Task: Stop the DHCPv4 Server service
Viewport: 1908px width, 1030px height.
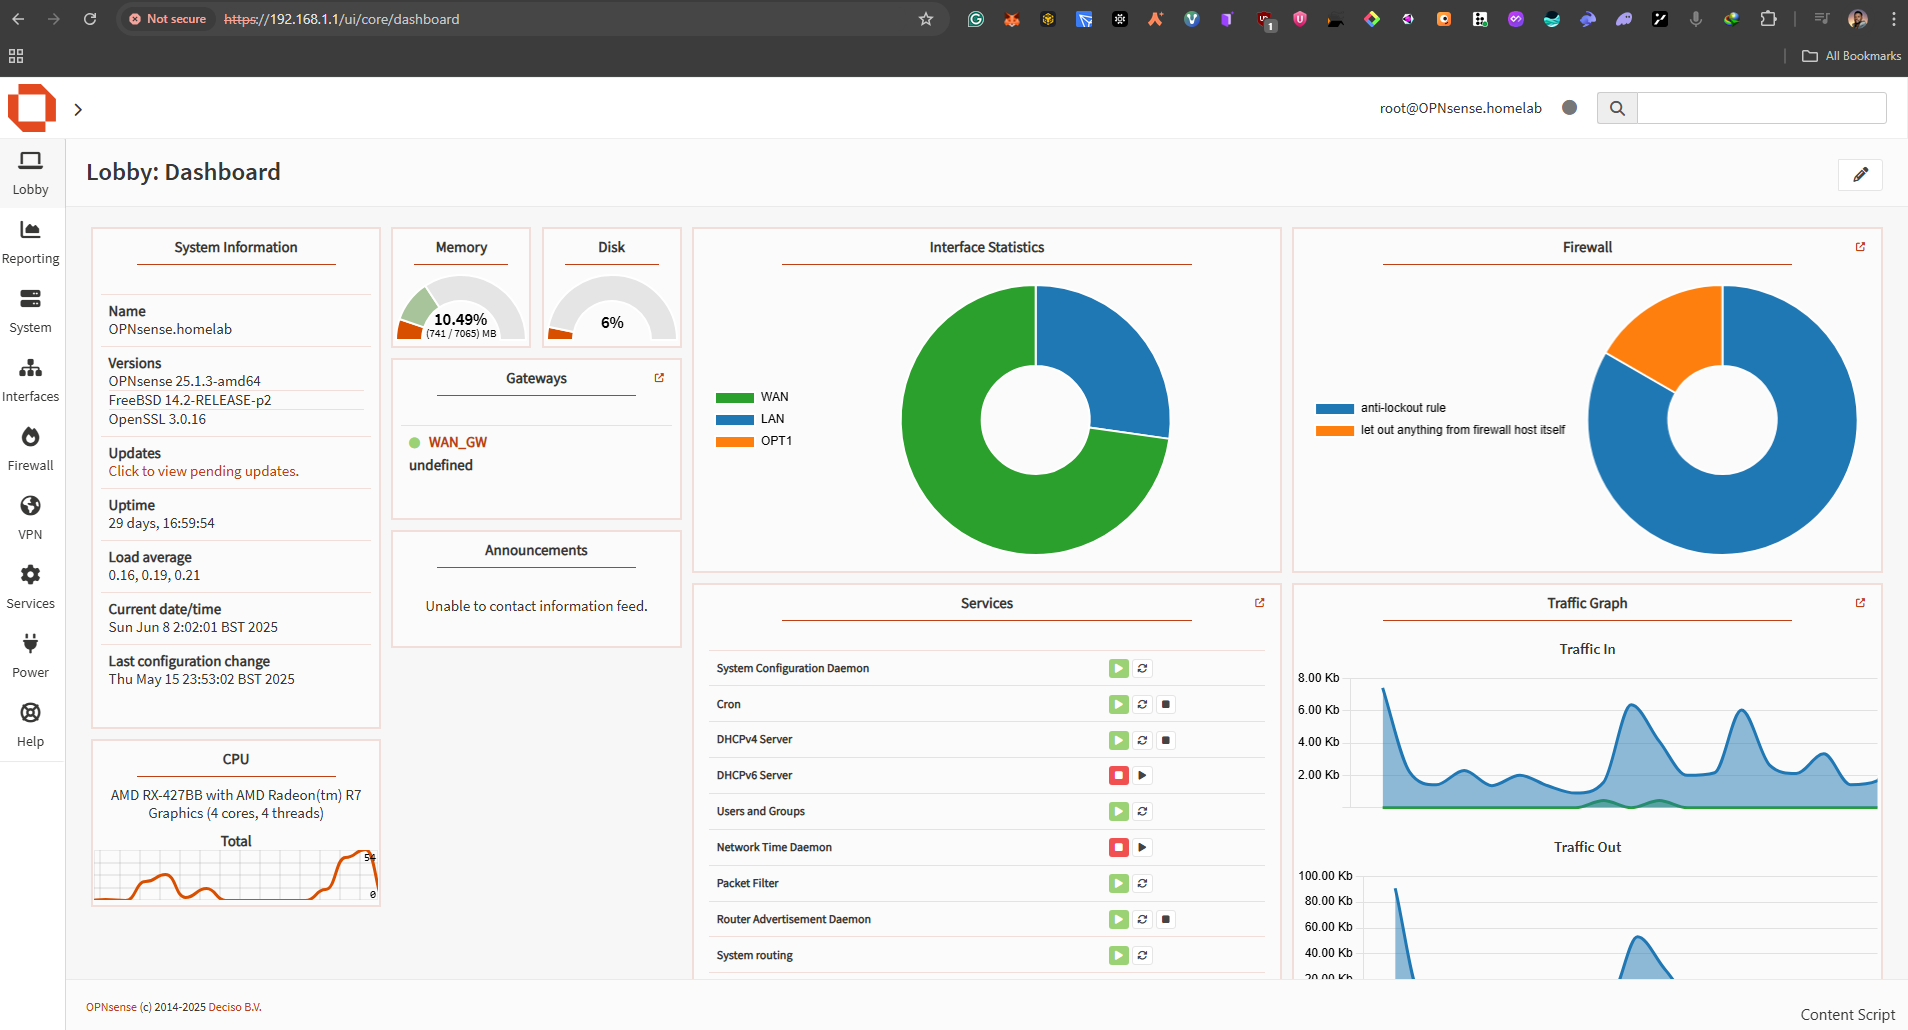Action: pos(1165,740)
